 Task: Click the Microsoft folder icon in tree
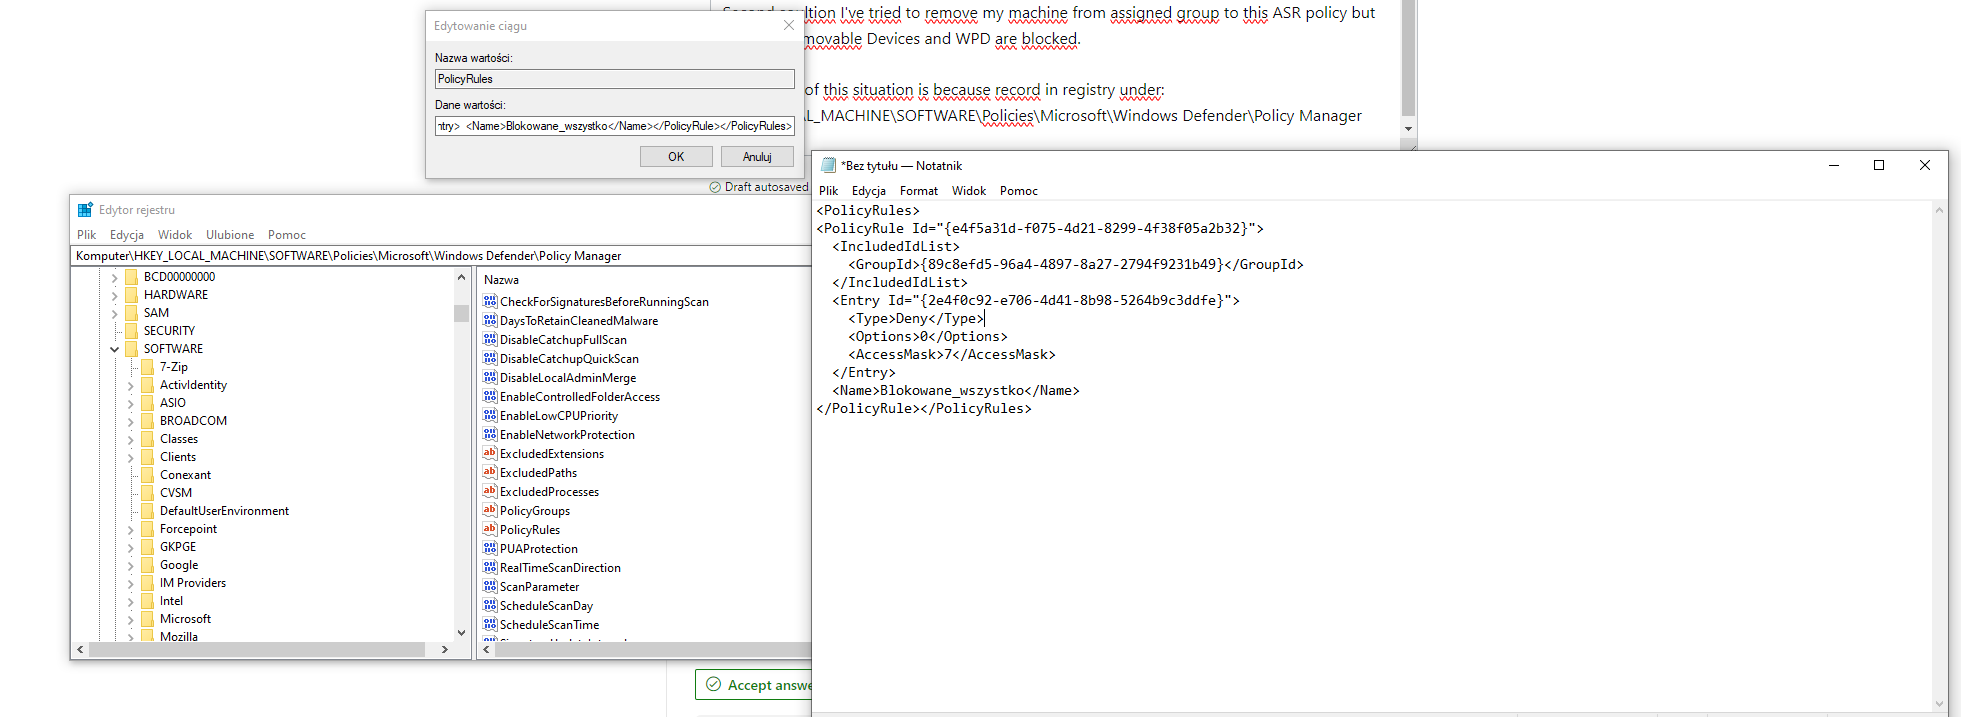[x=148, y=619]
